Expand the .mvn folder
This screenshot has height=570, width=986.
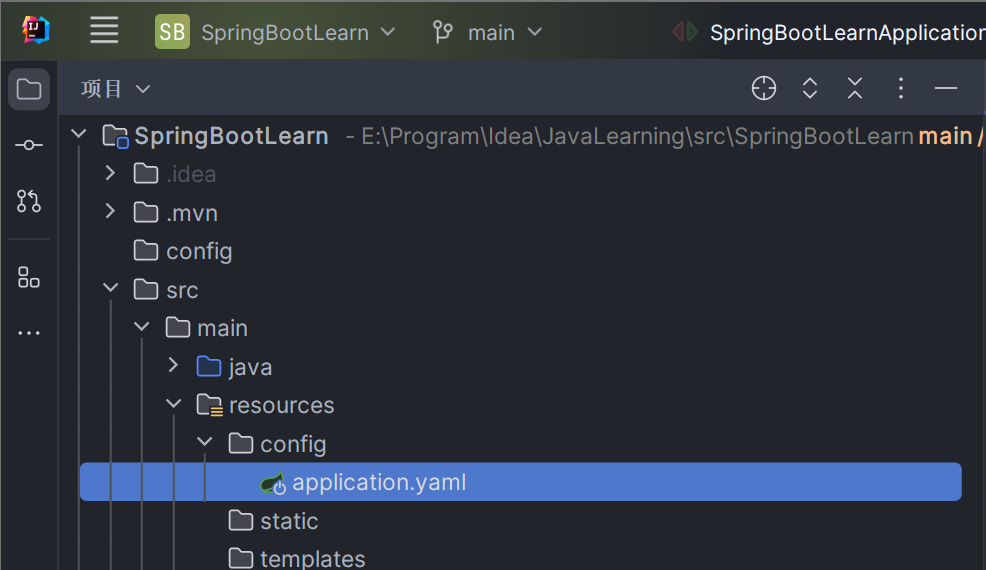coord(110,211)
